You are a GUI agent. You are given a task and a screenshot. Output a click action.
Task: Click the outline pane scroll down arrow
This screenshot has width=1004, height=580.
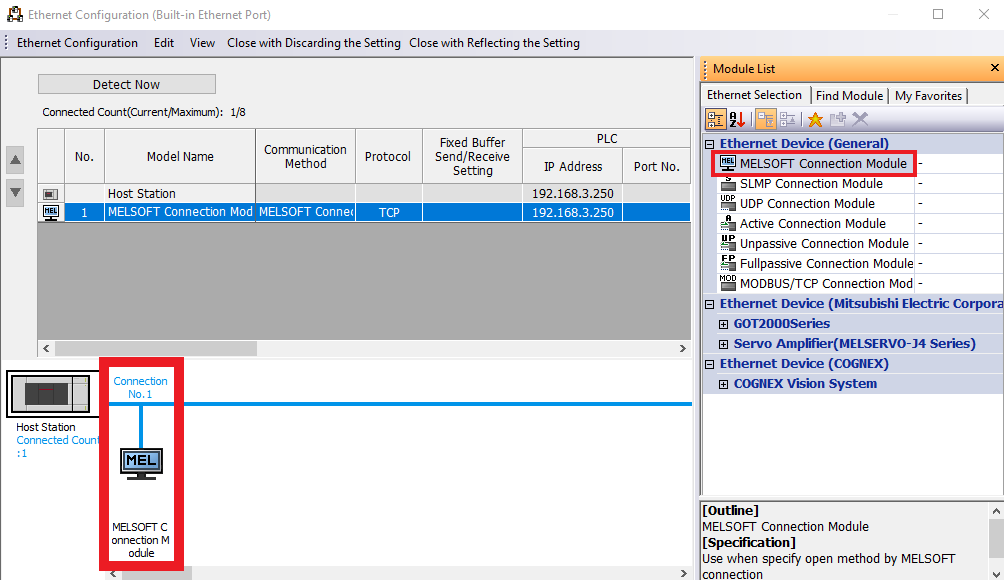click(x=996, y=574)
